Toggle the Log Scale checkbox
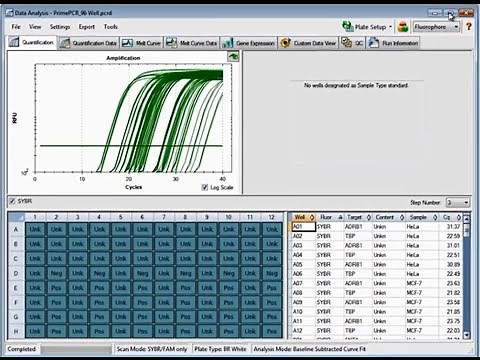Image resolution: width=480 pixels, height=360 pixels. pyautogui.click(x=205, y=187)
